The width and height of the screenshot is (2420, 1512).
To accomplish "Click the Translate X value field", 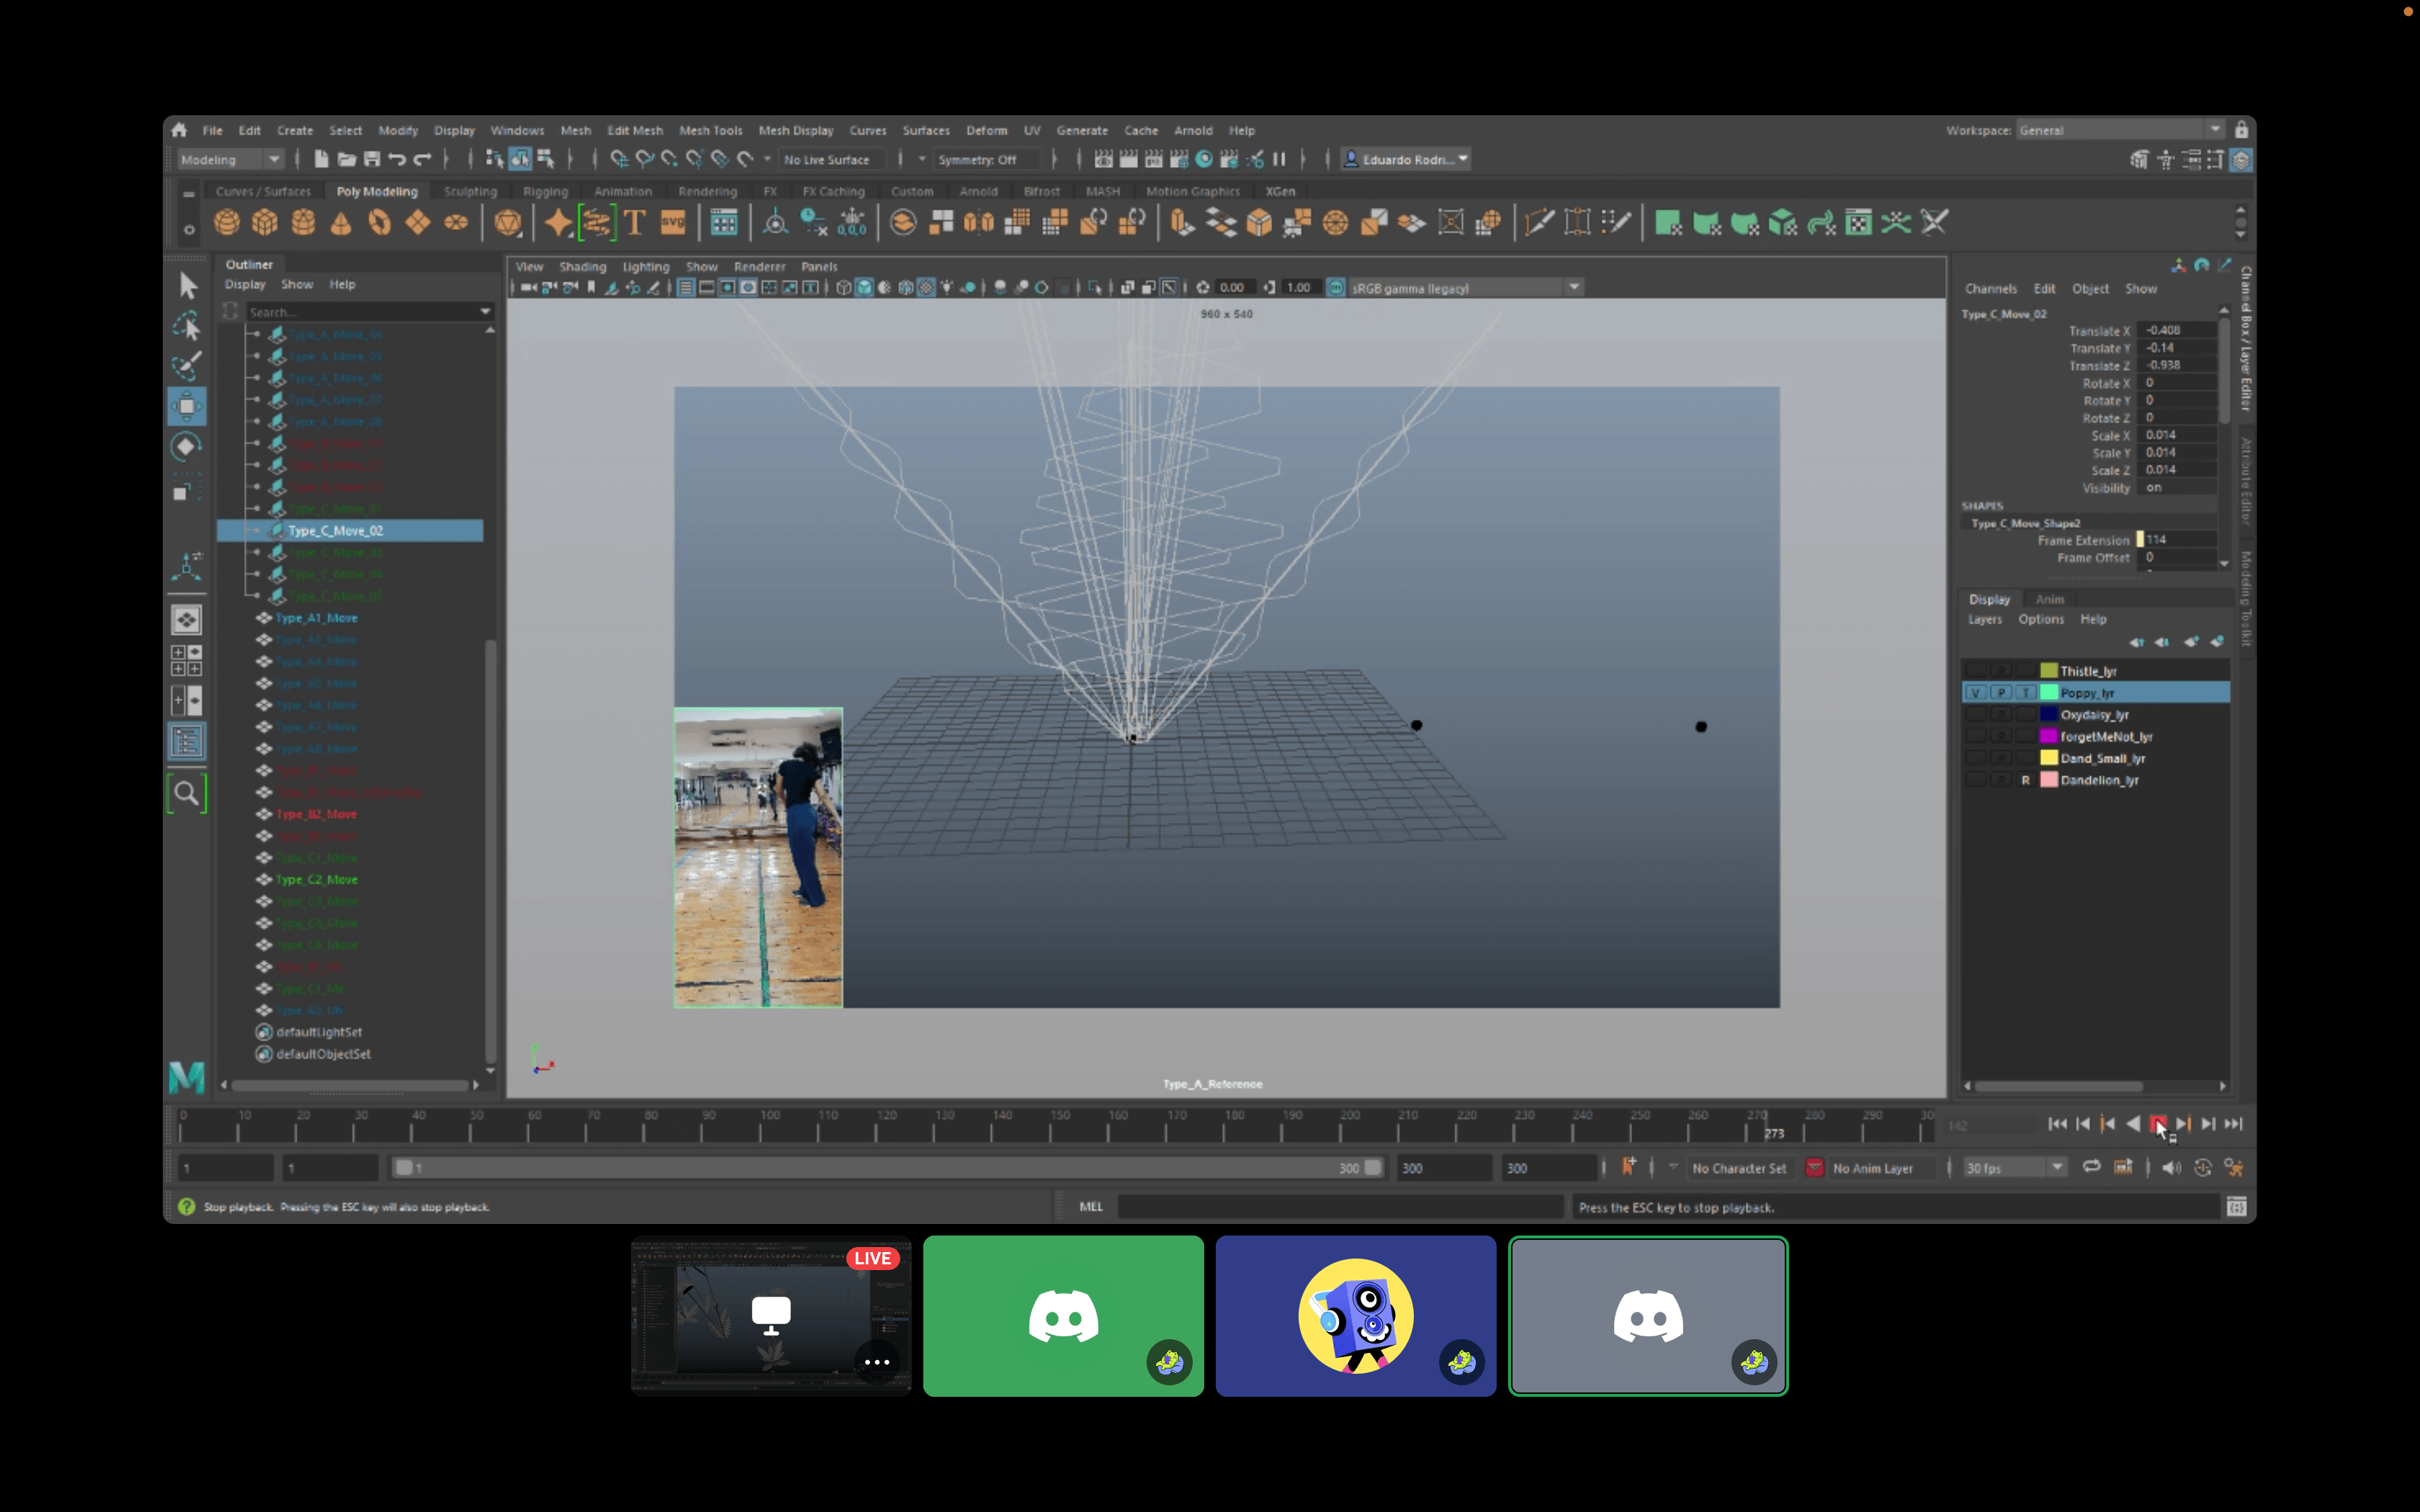I will [2177, 330].
